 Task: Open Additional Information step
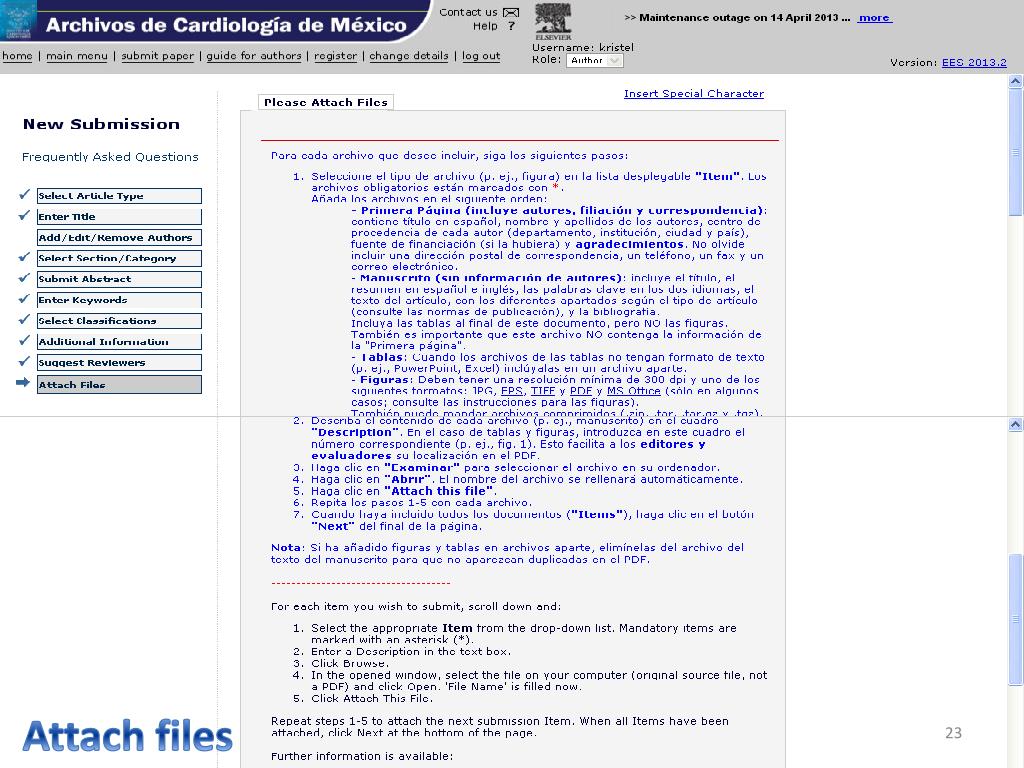coord(119,342)
